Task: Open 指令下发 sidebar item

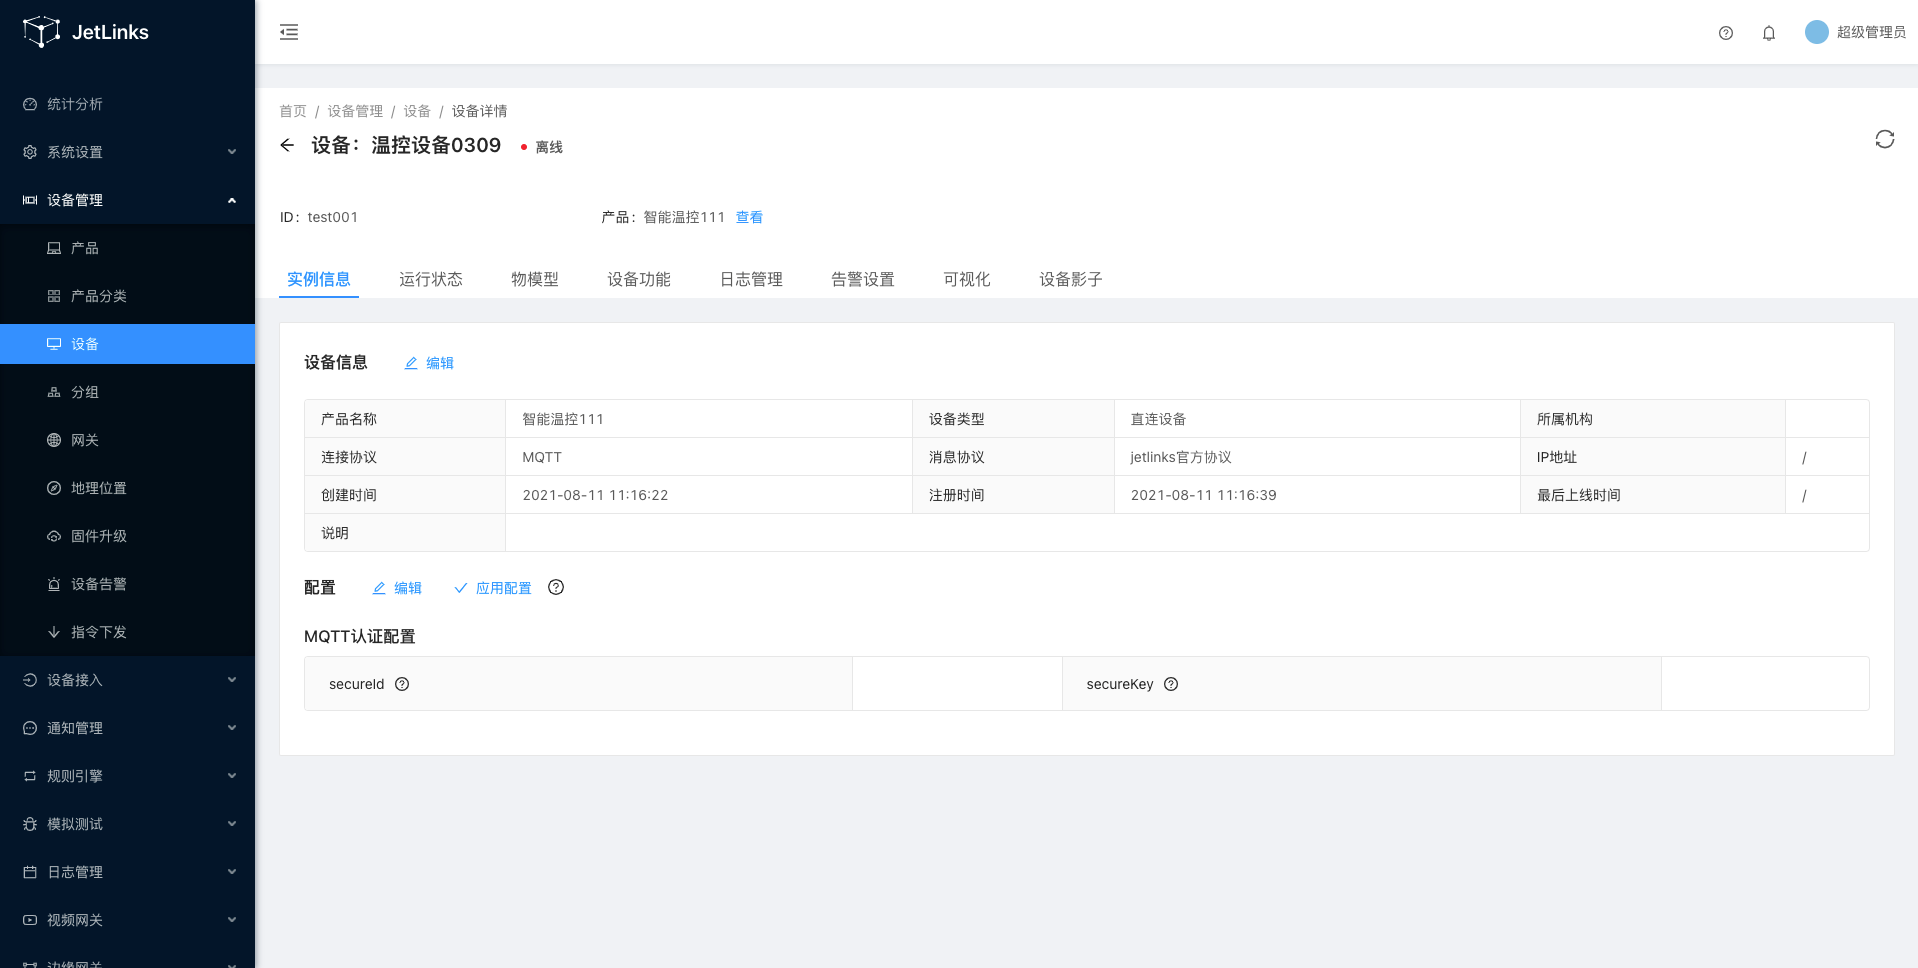Action: coord(127,632)
